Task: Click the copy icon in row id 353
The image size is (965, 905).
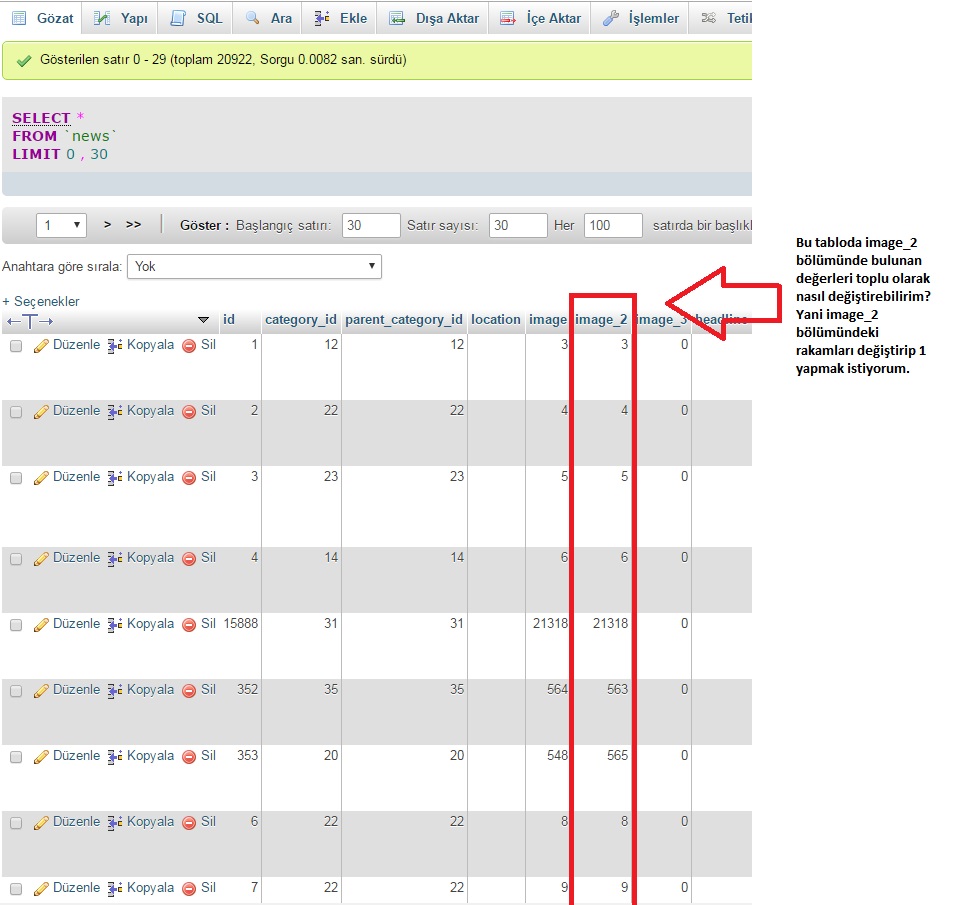Action: 114,757
